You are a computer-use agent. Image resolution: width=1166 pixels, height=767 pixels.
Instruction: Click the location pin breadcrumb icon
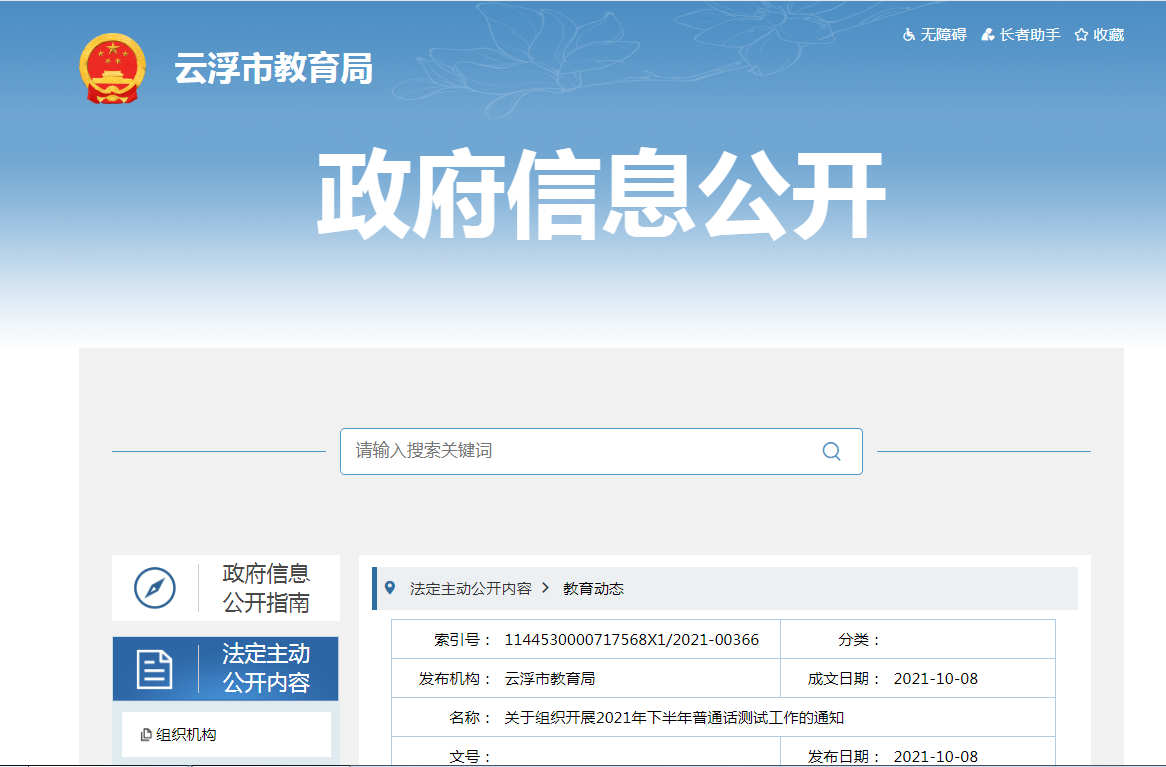[x=390, y=588]
